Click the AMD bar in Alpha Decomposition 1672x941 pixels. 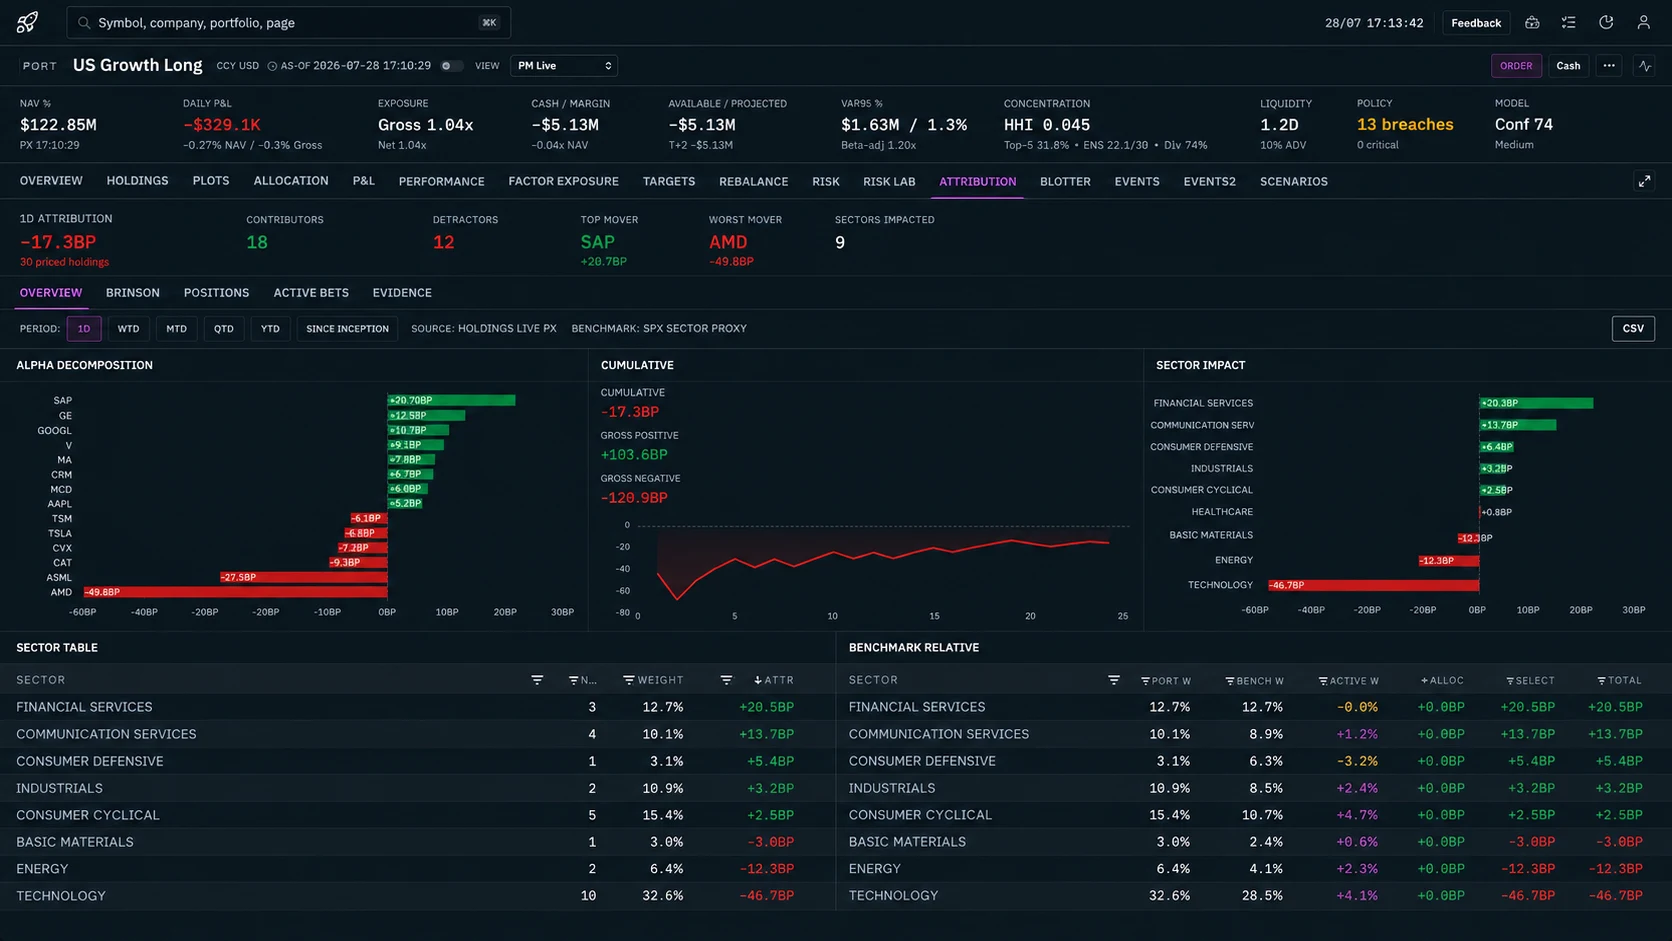coord(236,592)
